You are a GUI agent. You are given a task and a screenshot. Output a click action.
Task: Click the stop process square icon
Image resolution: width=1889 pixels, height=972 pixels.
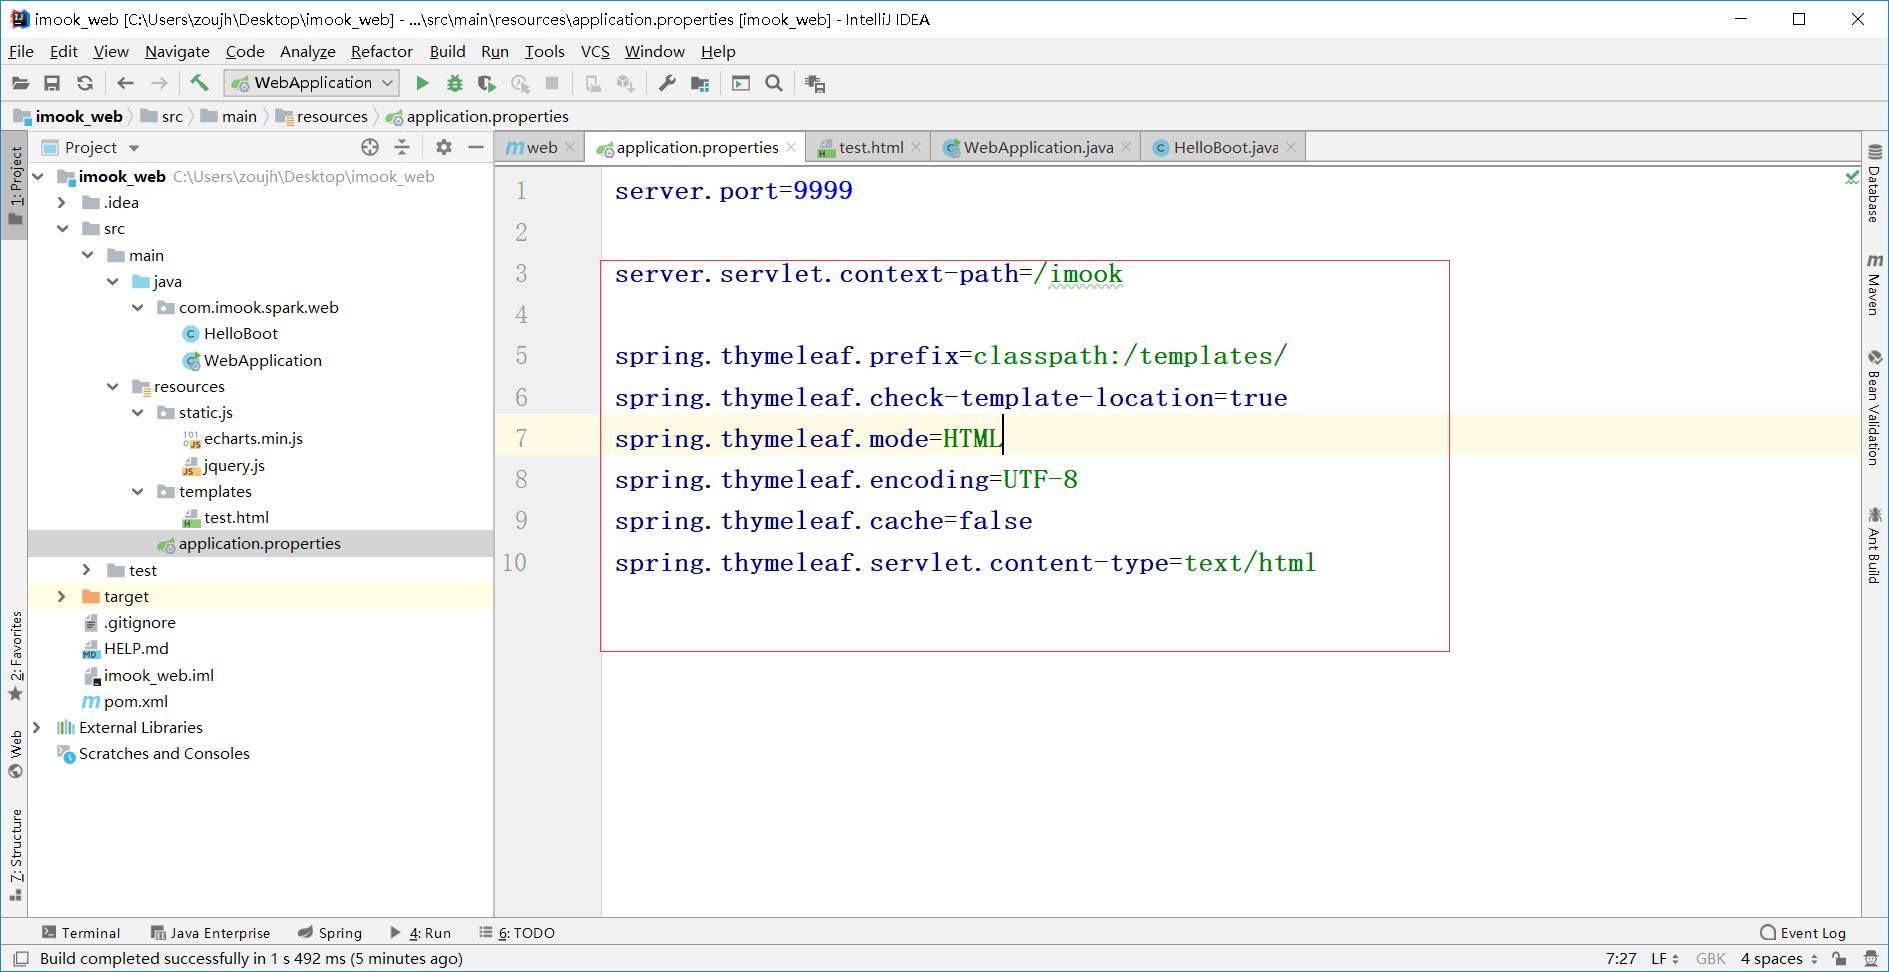point(552,83)
